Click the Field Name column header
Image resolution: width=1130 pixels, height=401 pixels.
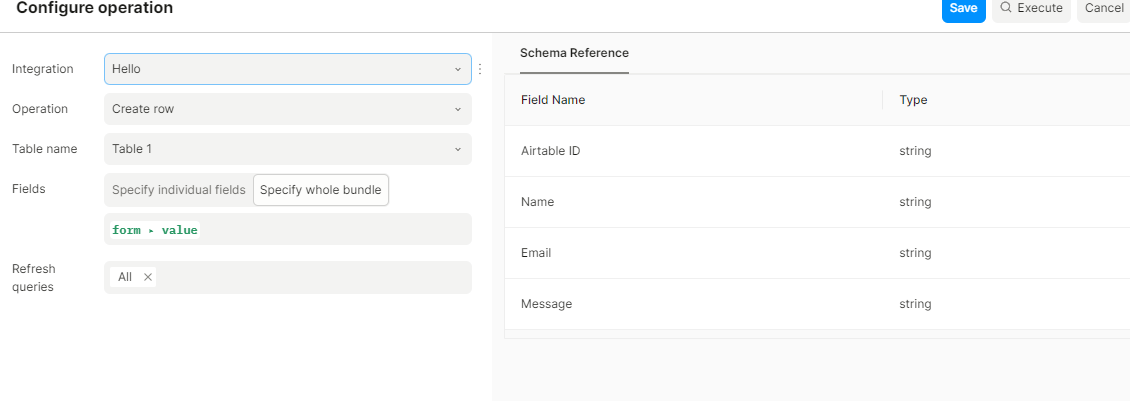pyautogui.click(x=553, y=100)
